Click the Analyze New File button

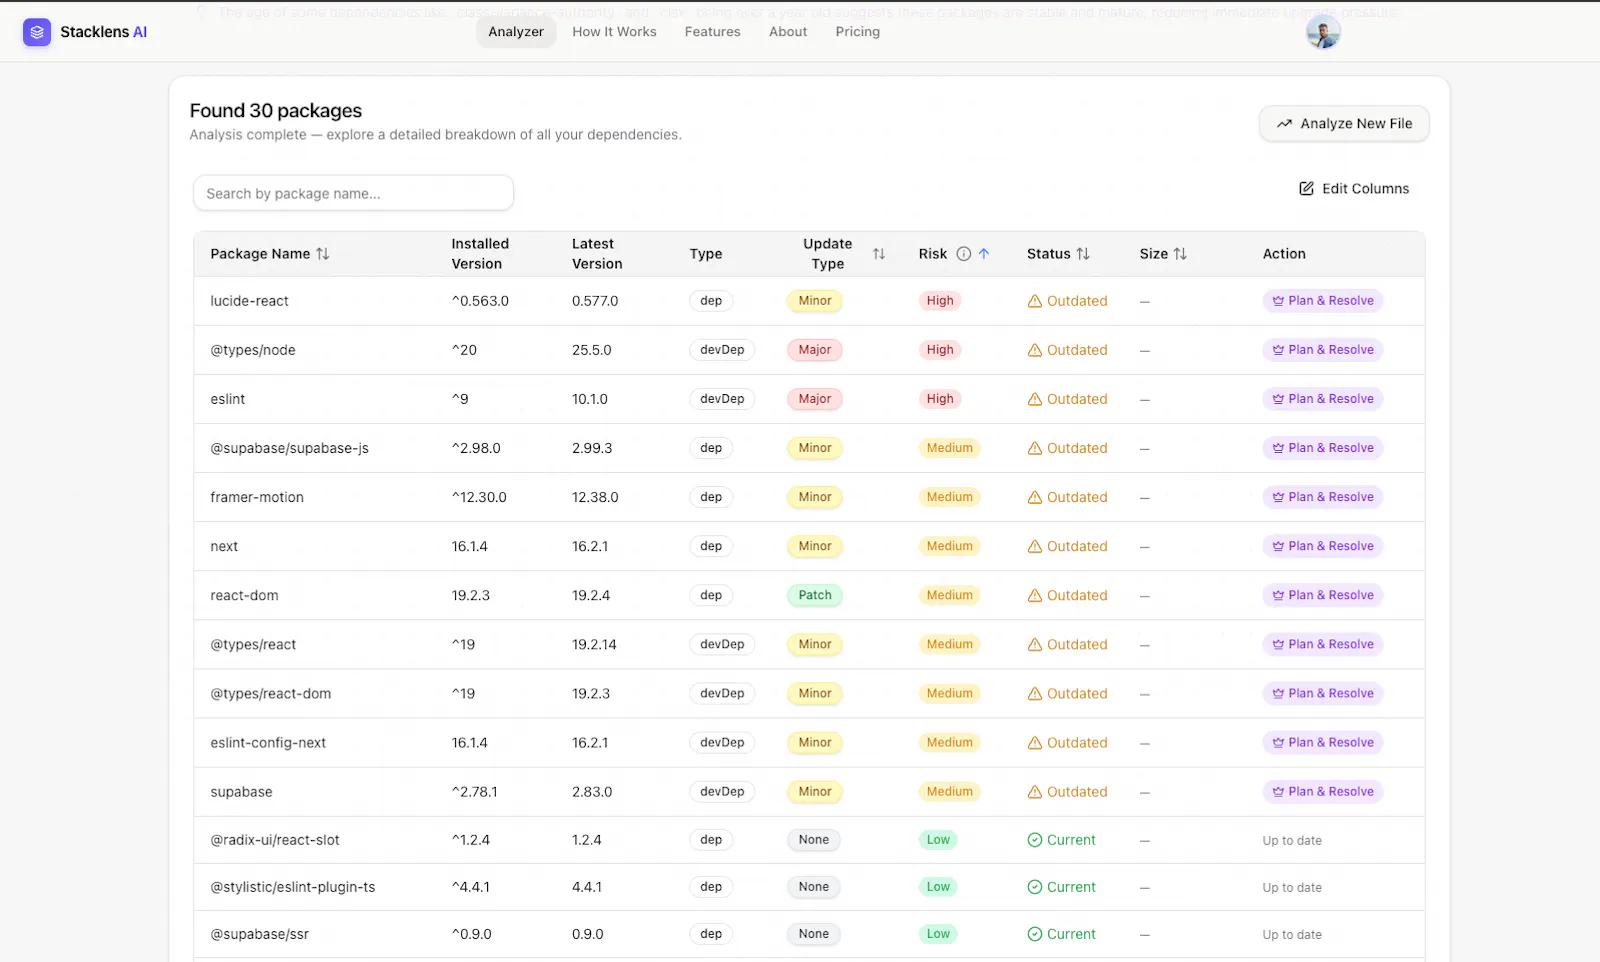tap(1344, 124)
